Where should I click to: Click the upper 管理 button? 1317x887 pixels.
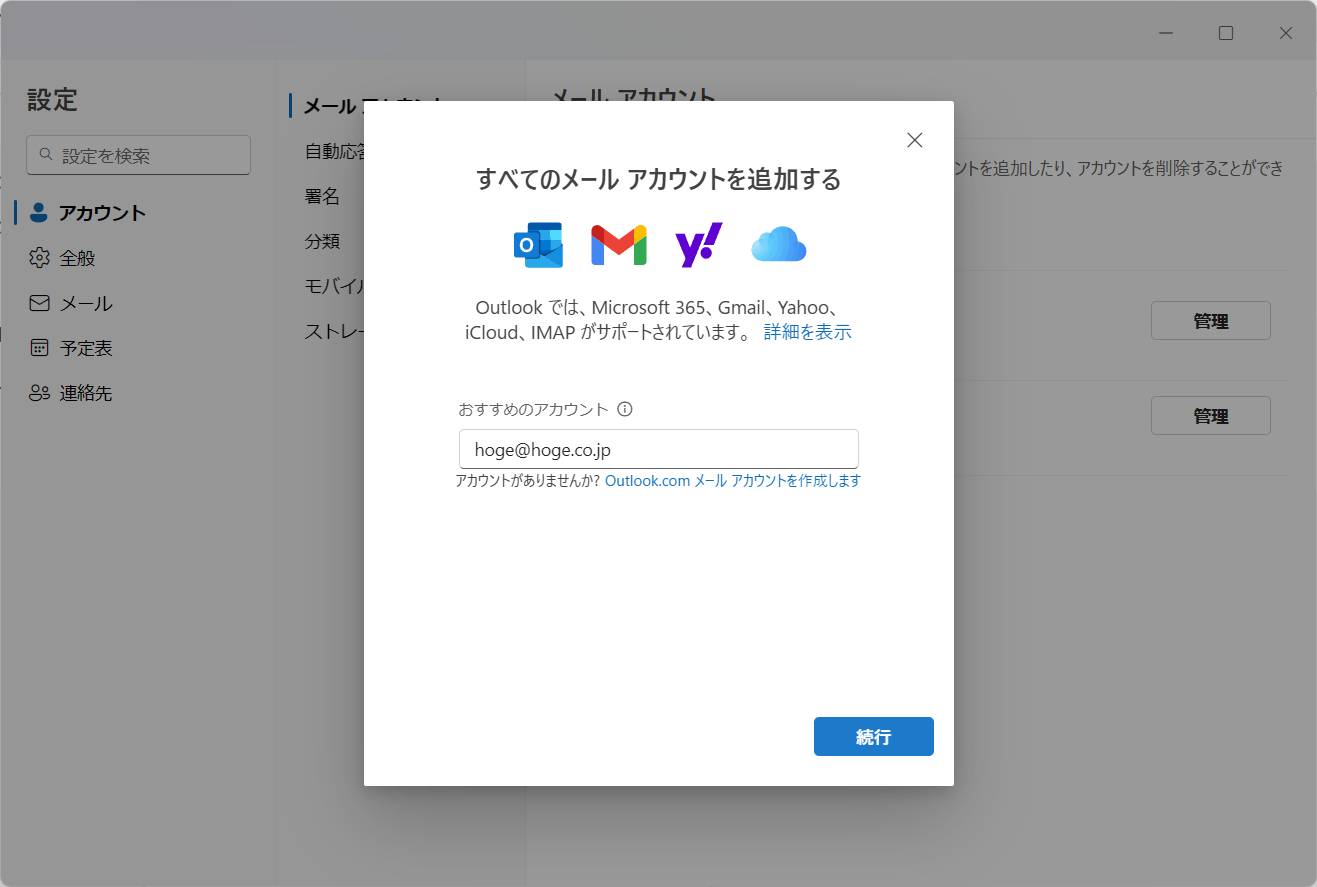coord(1211,321)
